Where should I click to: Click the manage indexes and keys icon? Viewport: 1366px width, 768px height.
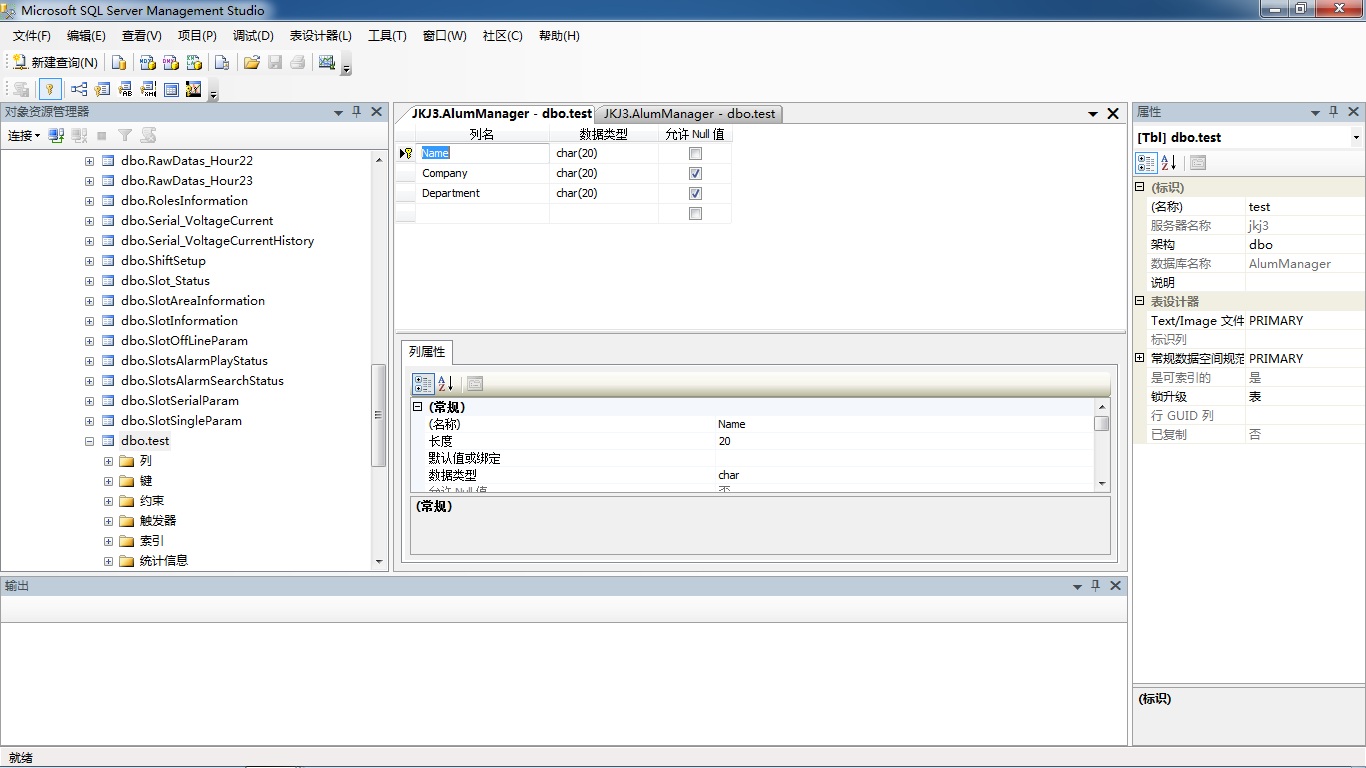(102, 89)
